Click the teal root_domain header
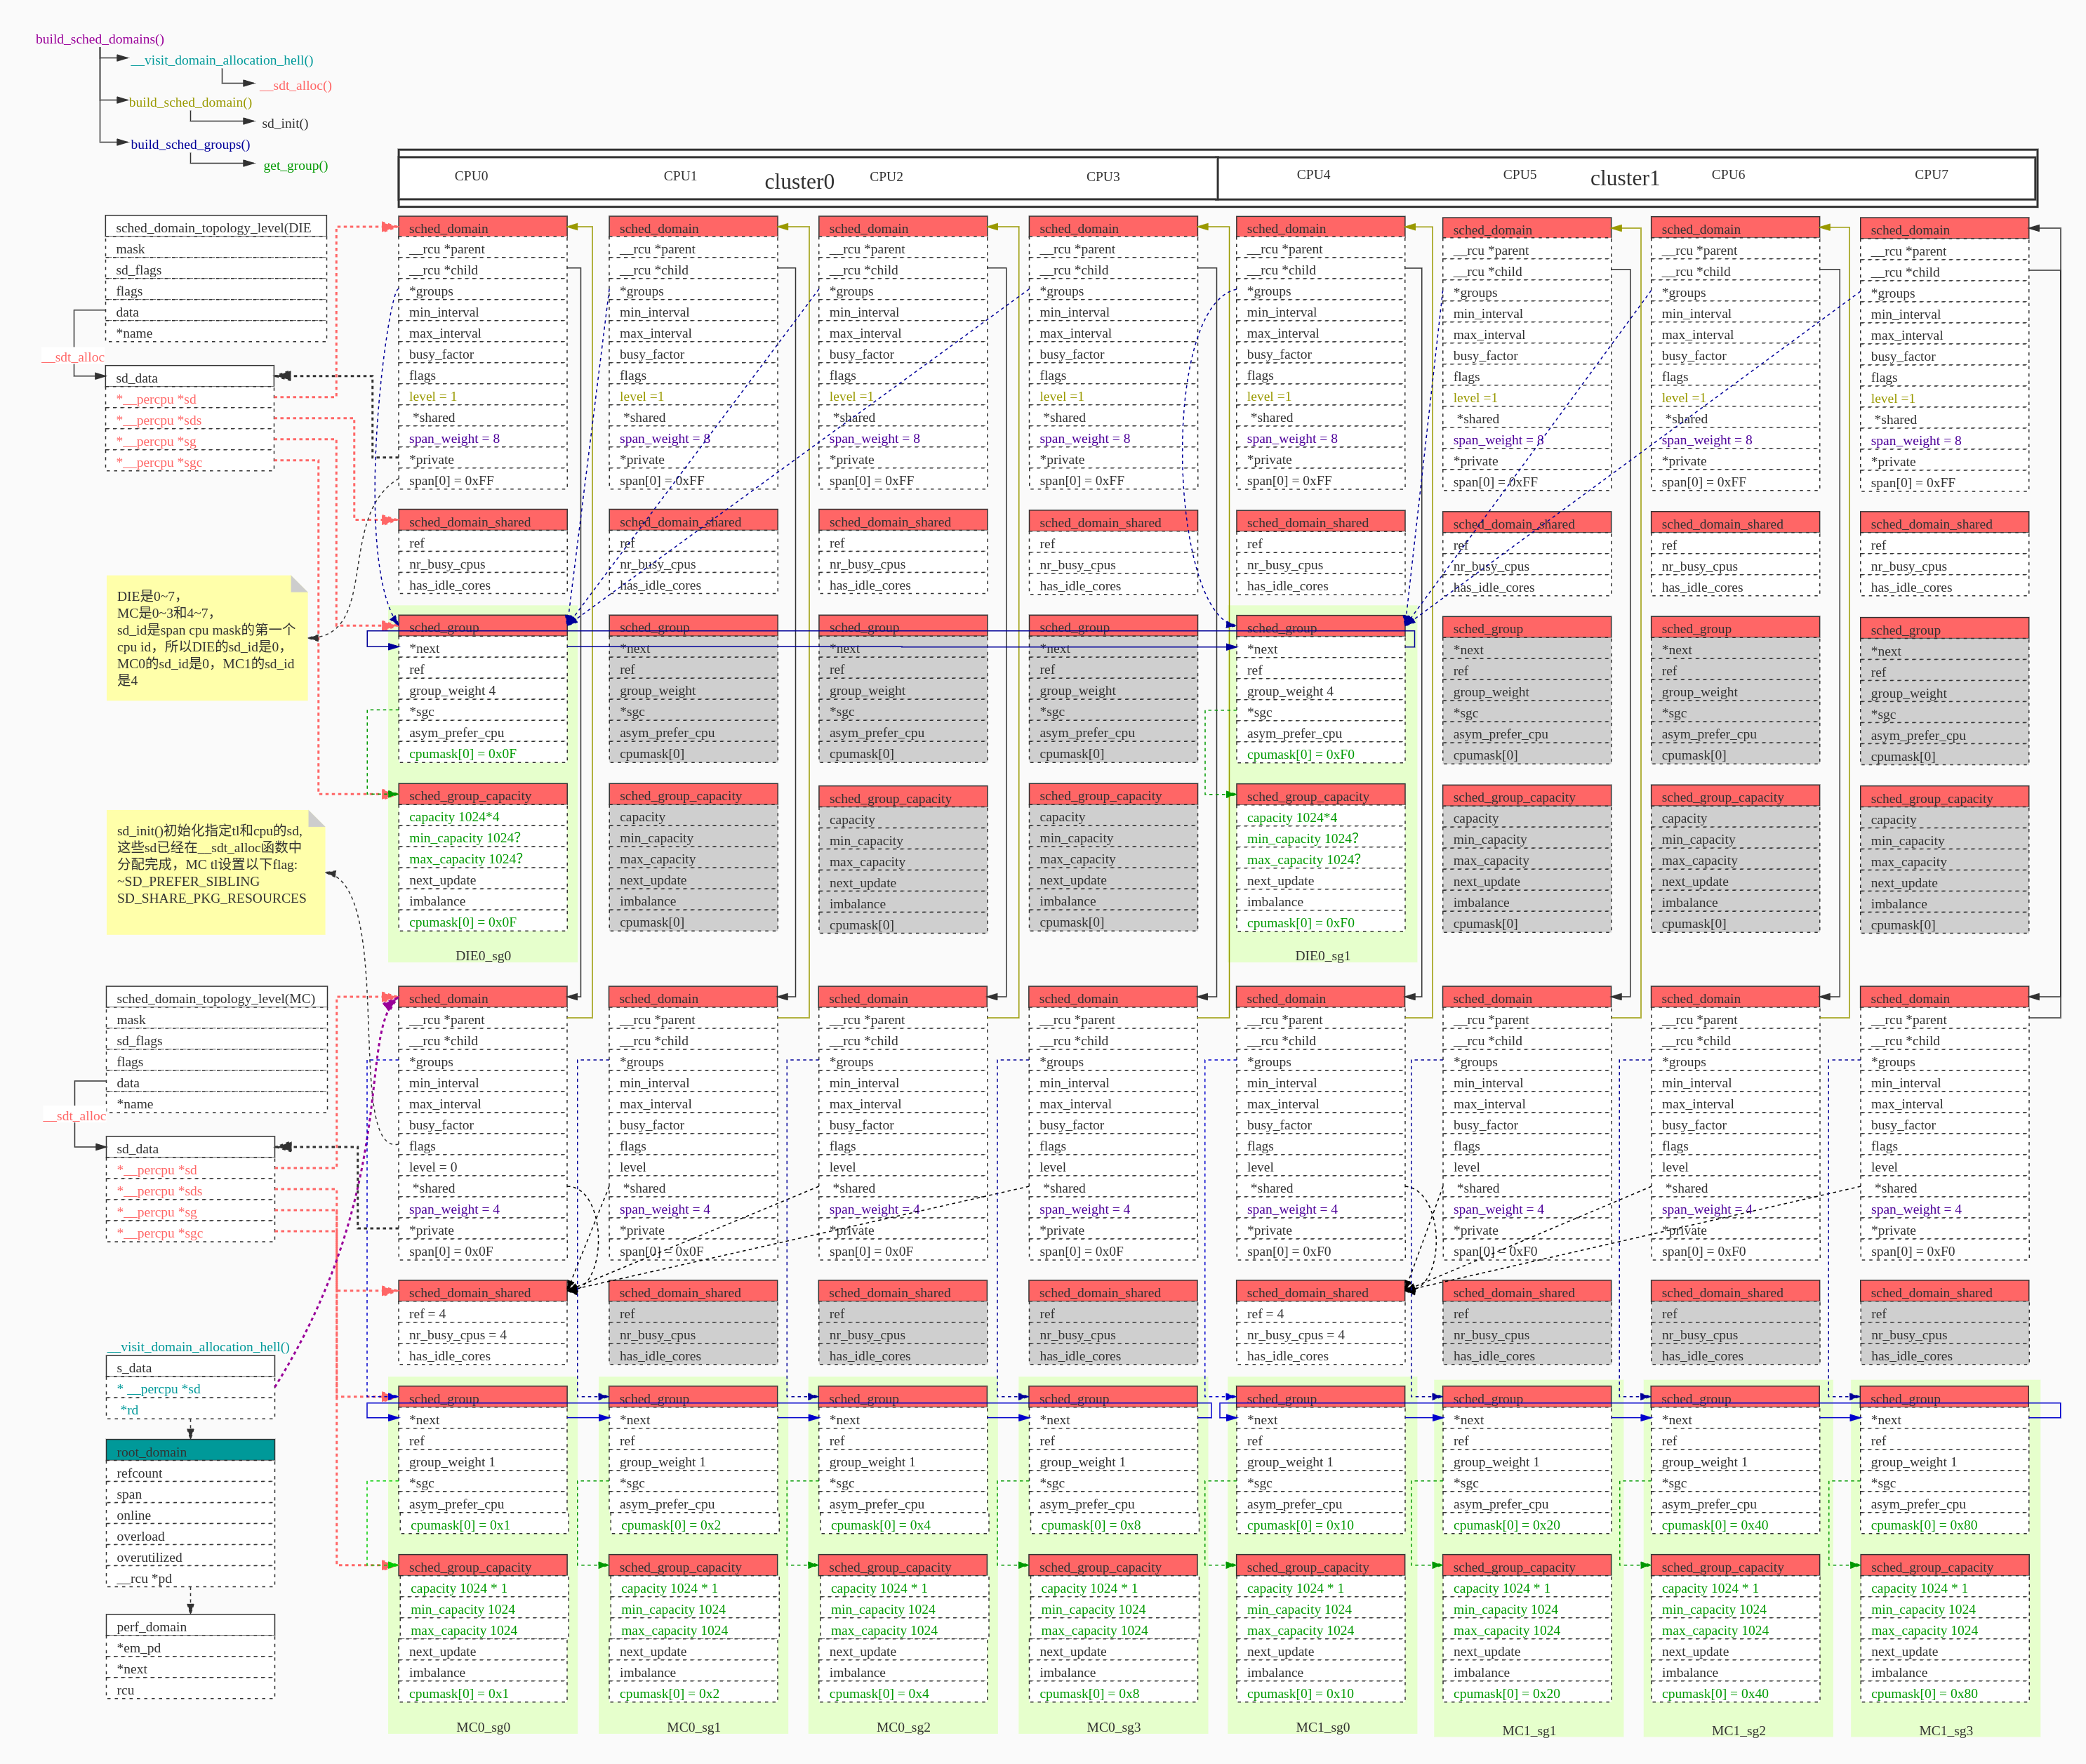Viewport: 2086px width, 1764px height. point(190,1451)
